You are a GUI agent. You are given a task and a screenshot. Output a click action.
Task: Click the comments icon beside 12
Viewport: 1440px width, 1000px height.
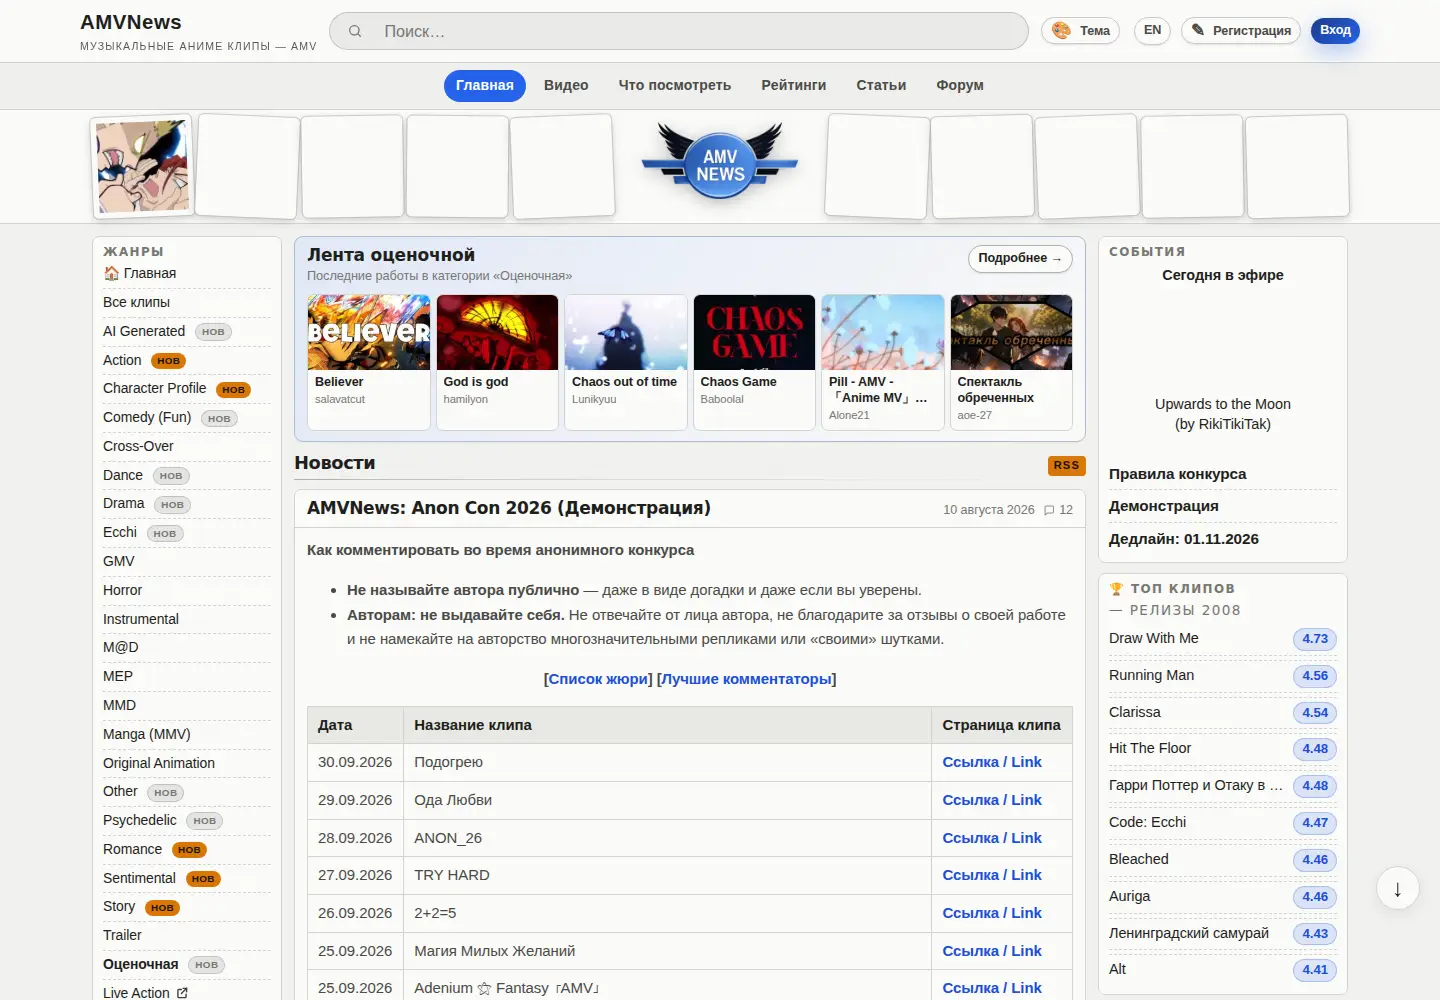(1049, 510)
